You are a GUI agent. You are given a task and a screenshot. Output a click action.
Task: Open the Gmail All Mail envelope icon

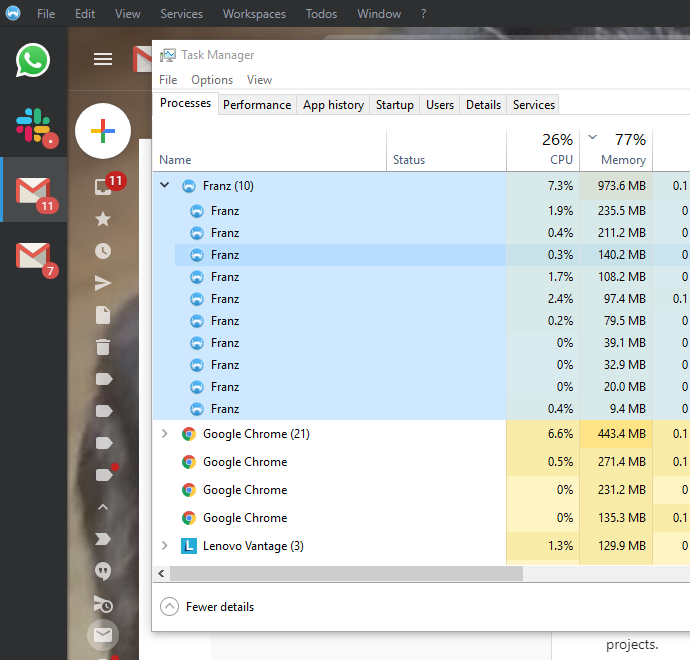(103, 634)
